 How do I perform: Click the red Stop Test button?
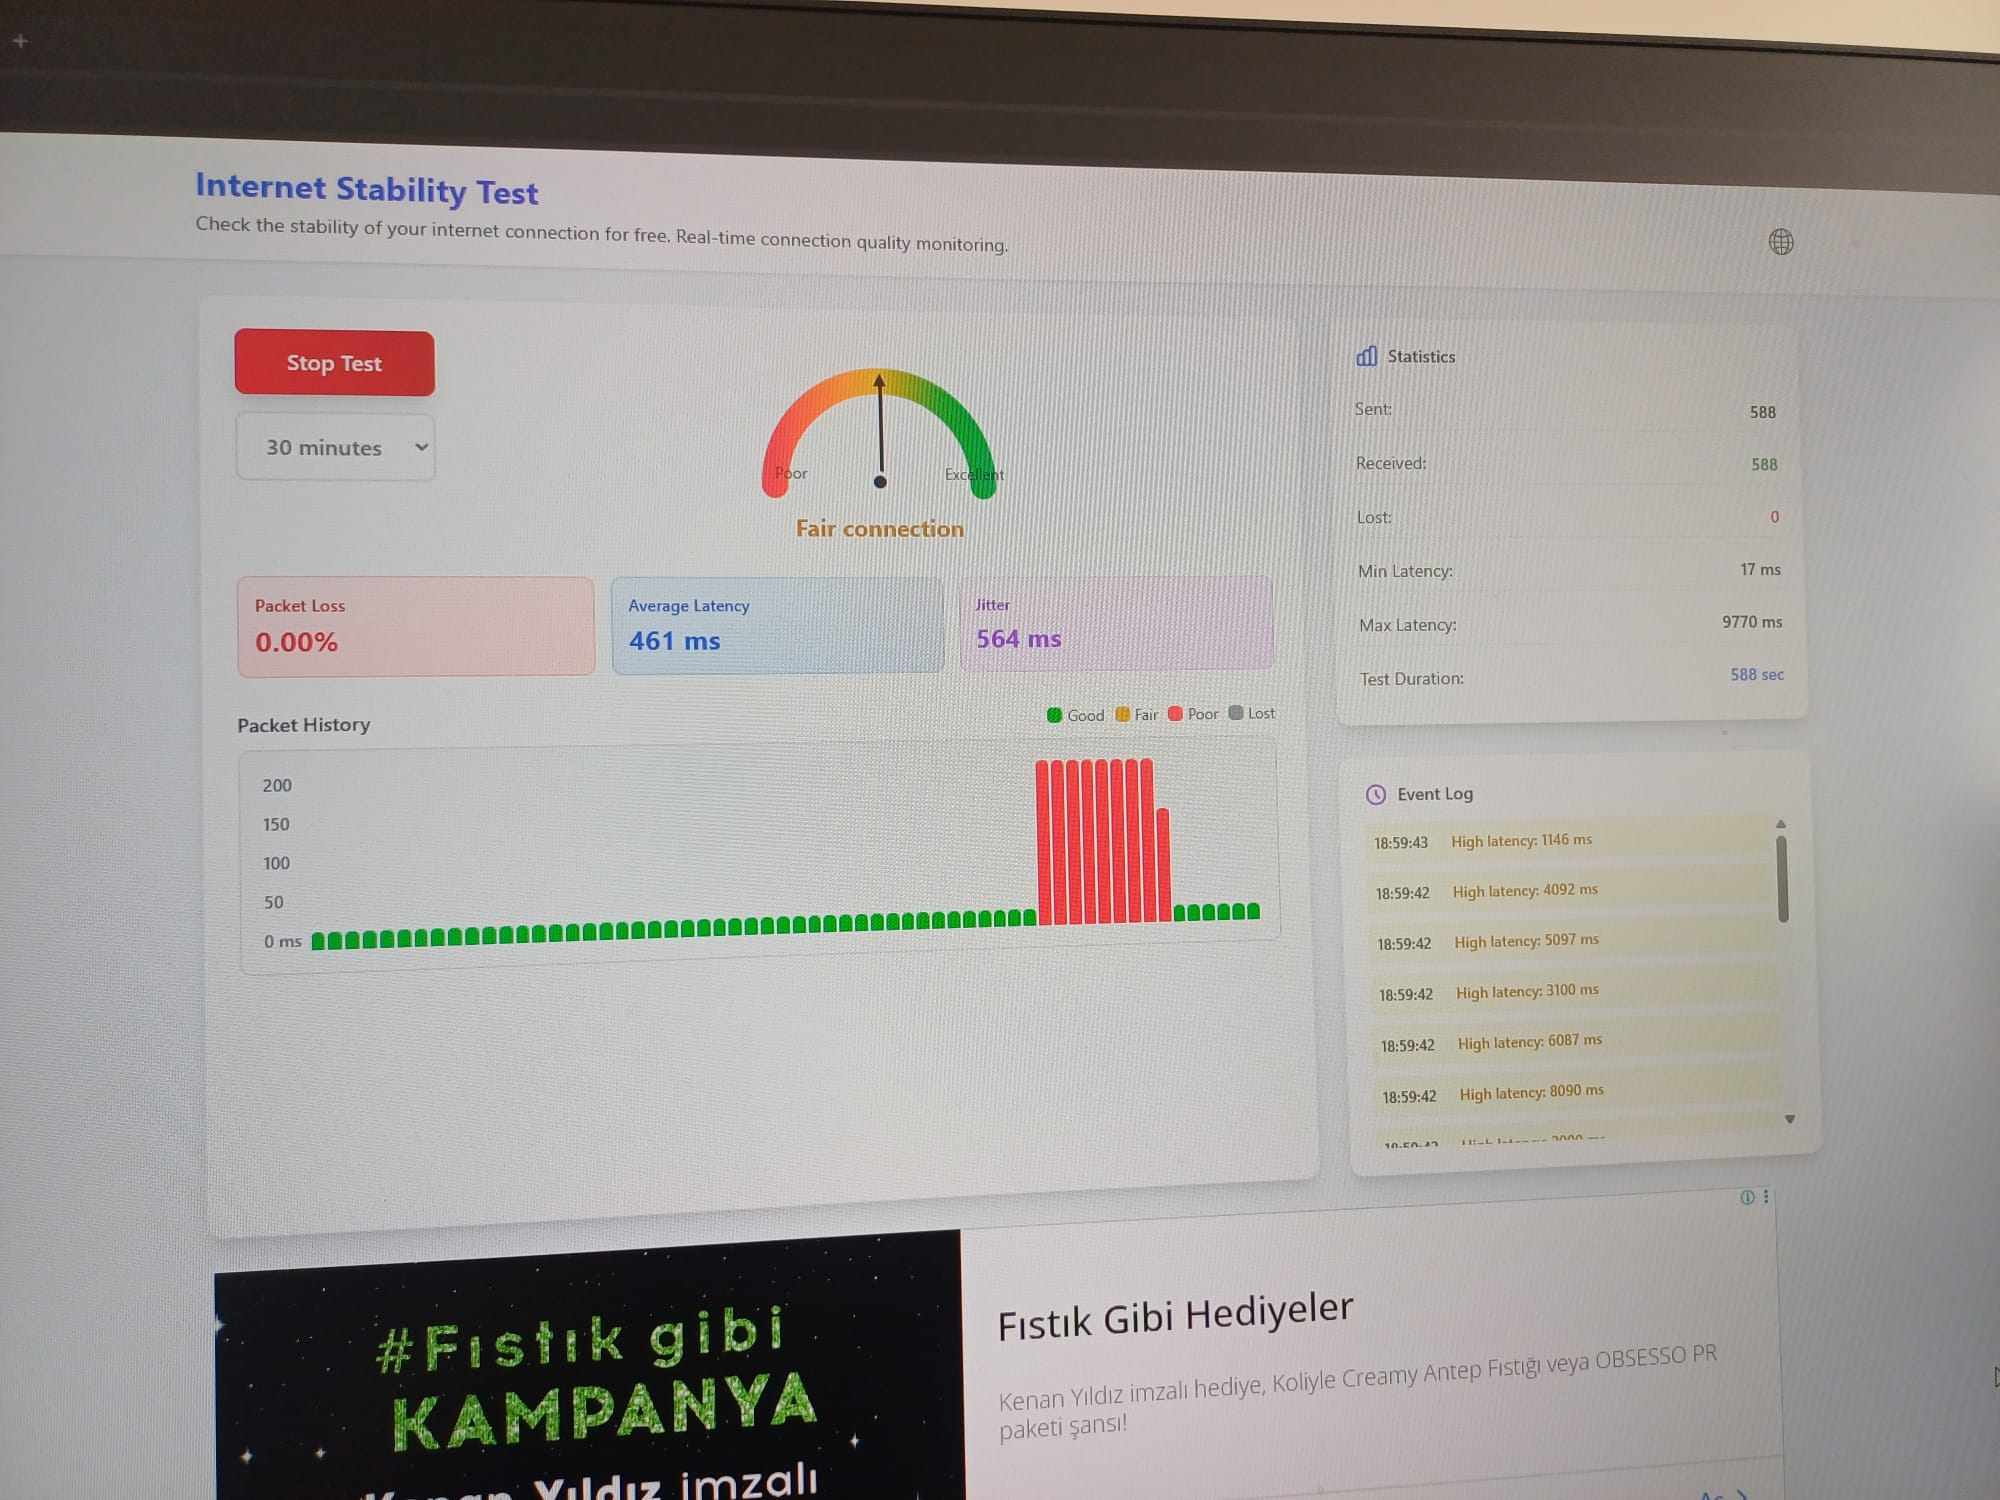coord(334,363)
